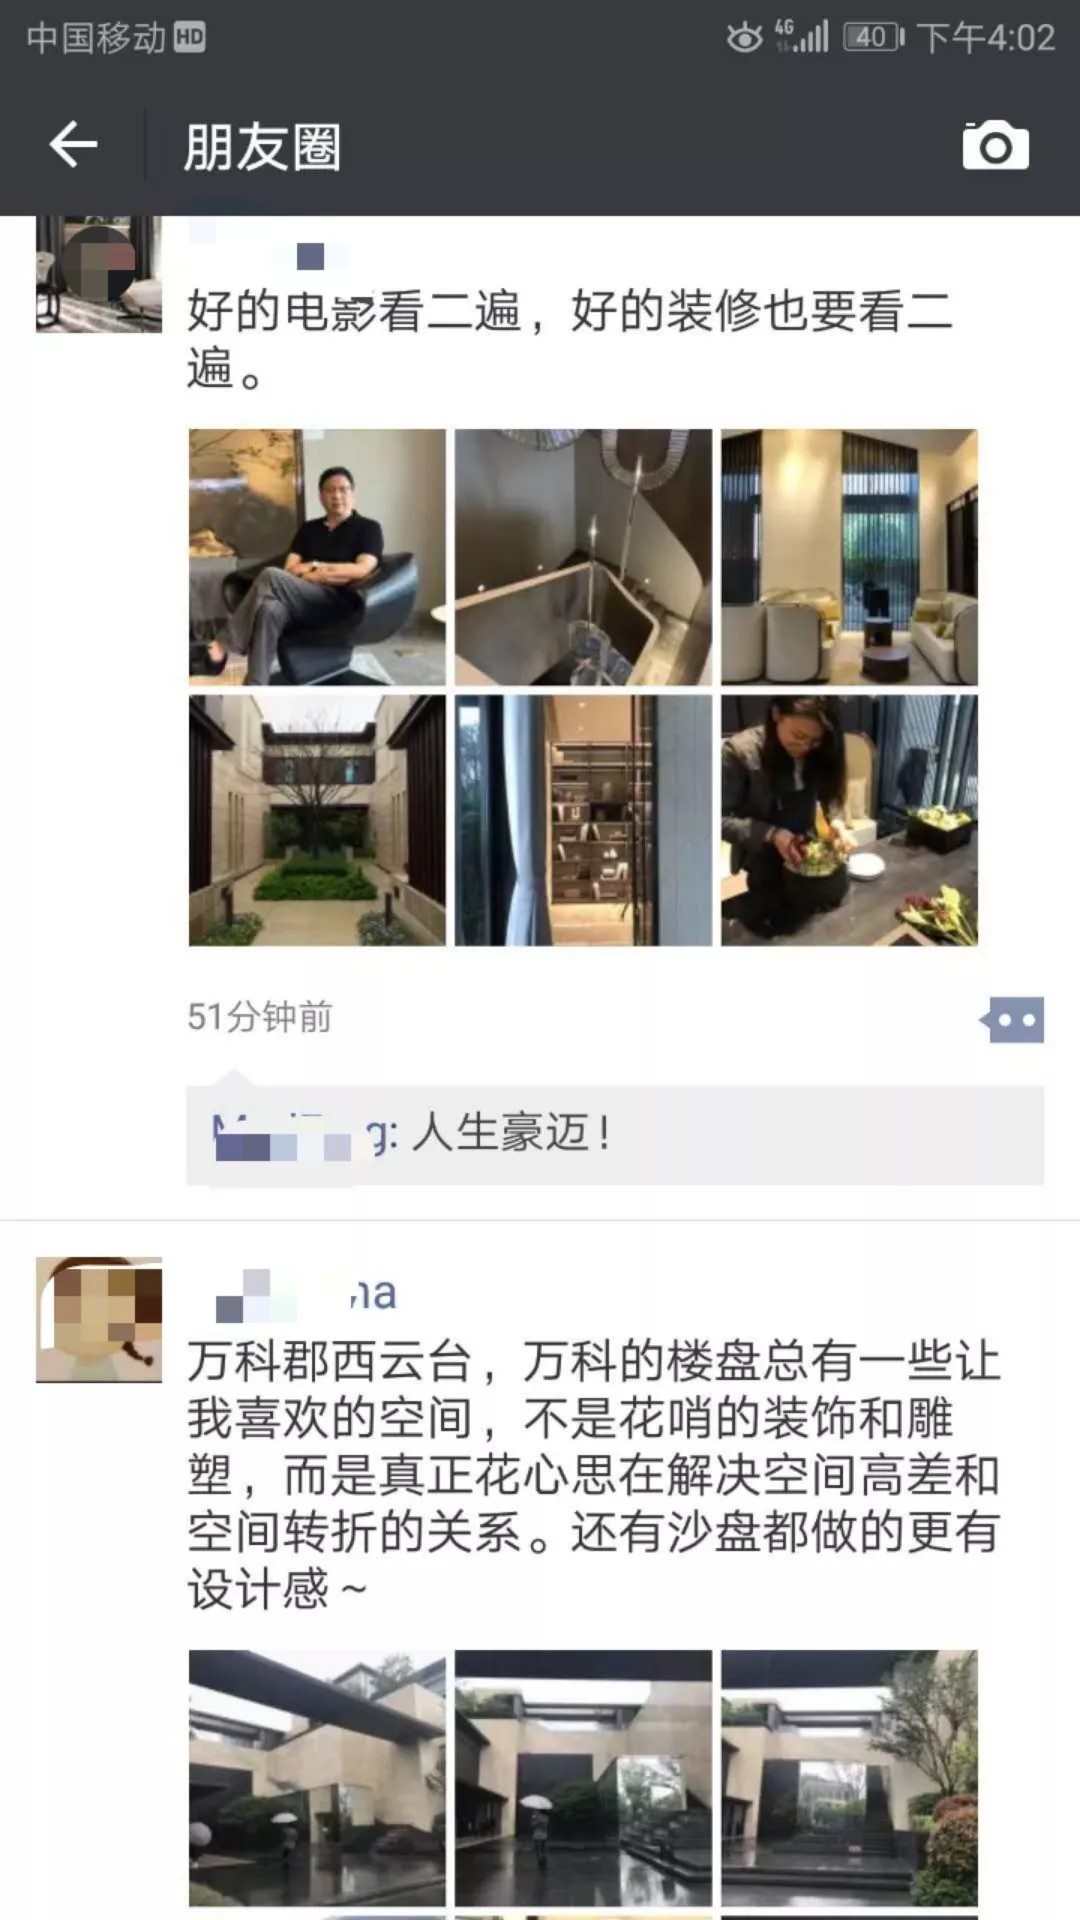
Task: Open the camera to post a moment
Action: pyautogui.click(x=995, y=146)
